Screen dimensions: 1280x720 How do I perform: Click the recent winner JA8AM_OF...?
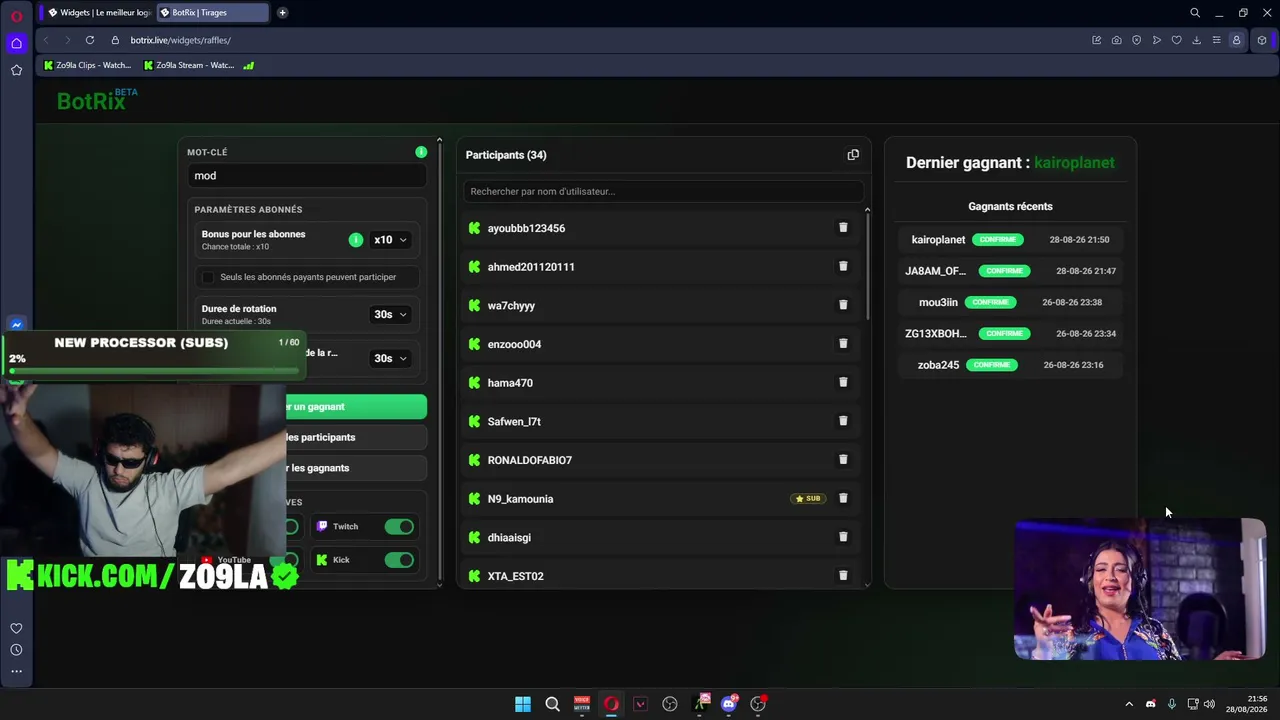936,271
